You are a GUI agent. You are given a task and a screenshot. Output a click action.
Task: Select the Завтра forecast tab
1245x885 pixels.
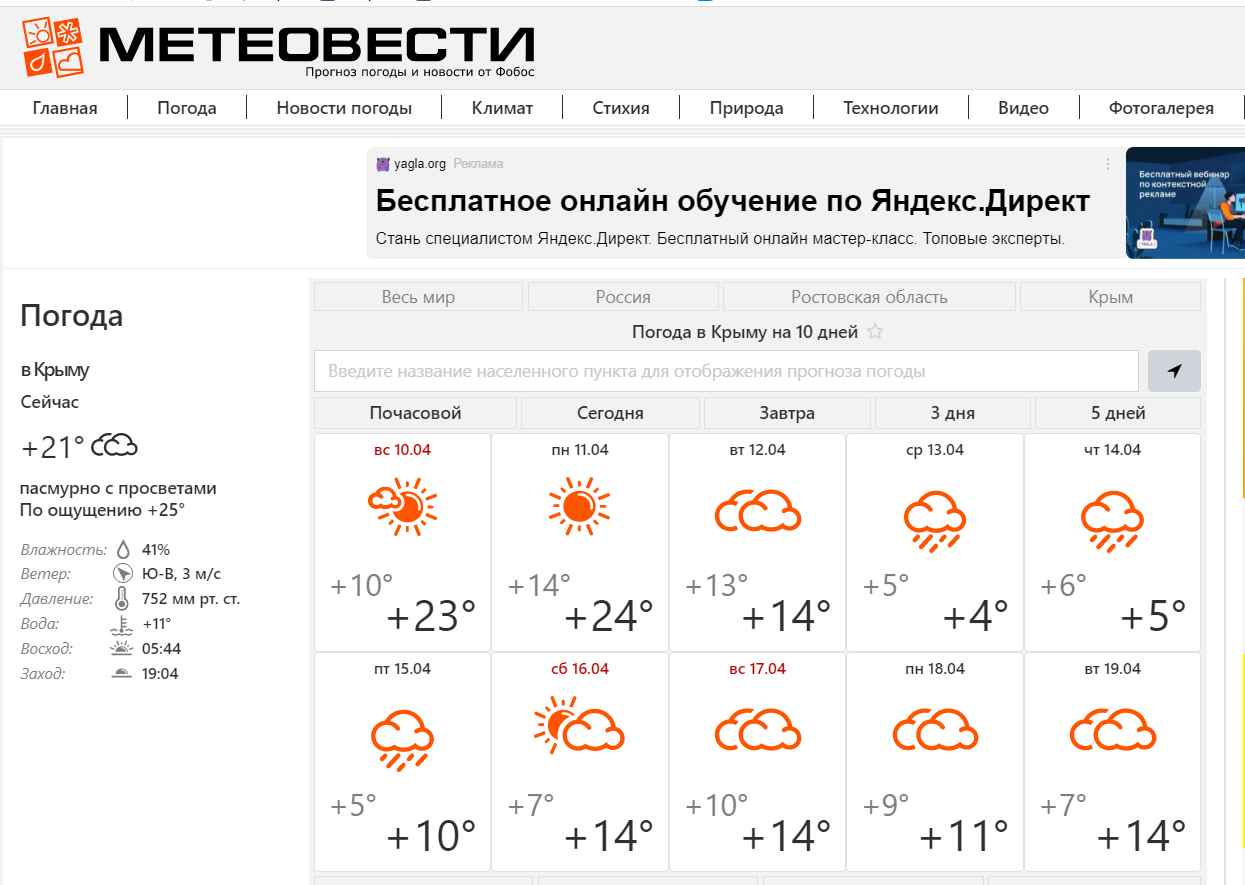tap(787, 413)
